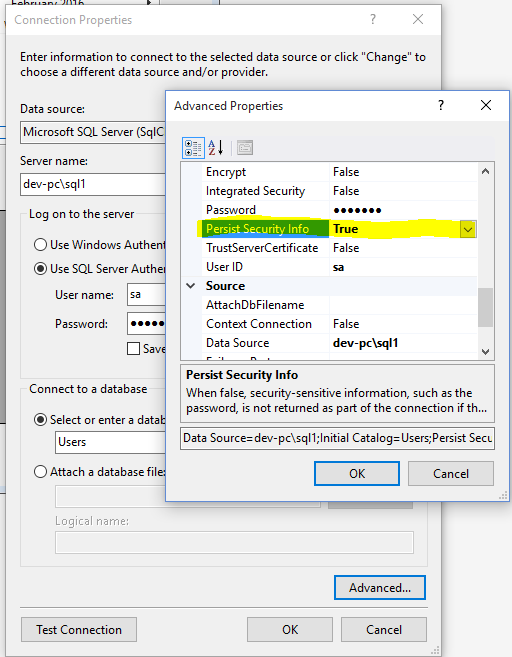Image resolution: width=512 pixels, height=657 pixels.
Task: Select the TrustServerCertificate property row
Action: coord(339,248)
